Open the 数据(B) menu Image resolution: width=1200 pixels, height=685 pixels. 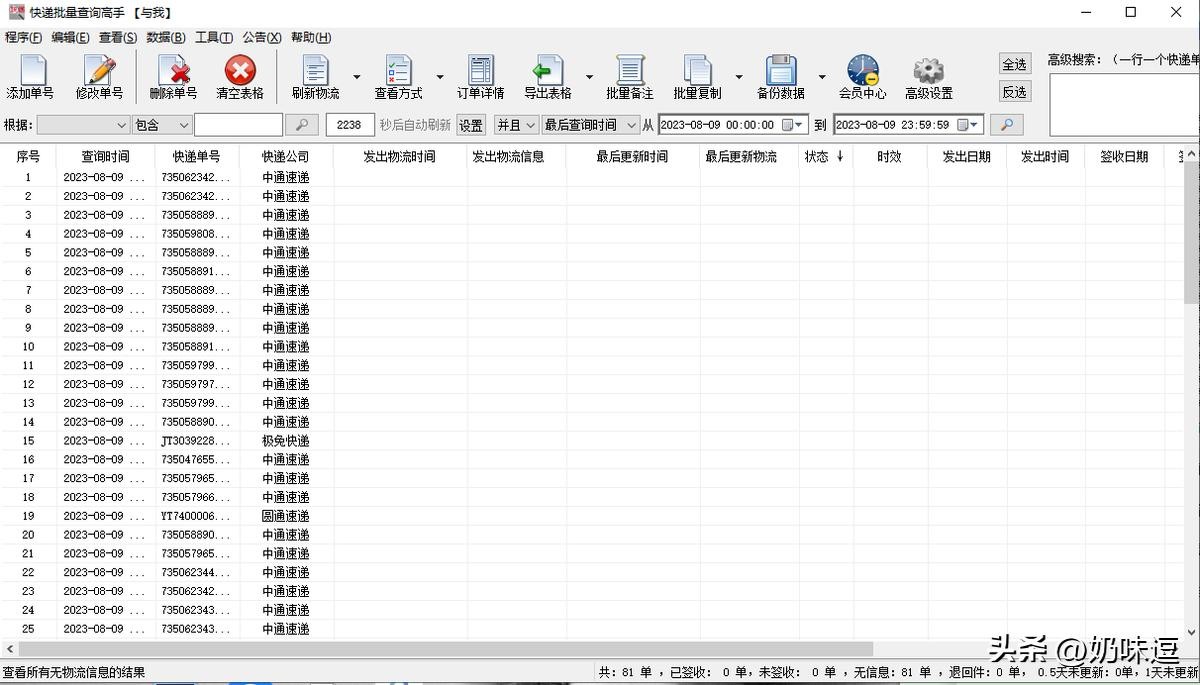(x=165, y=37)
